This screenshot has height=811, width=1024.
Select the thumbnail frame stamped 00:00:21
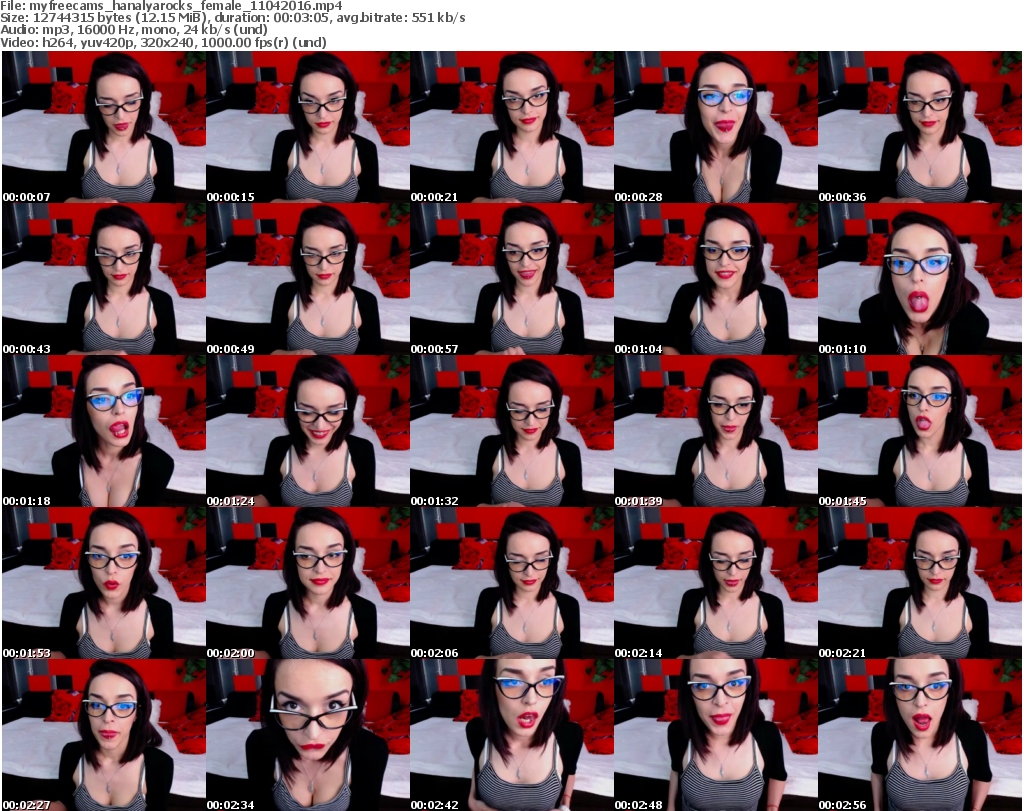511,127
